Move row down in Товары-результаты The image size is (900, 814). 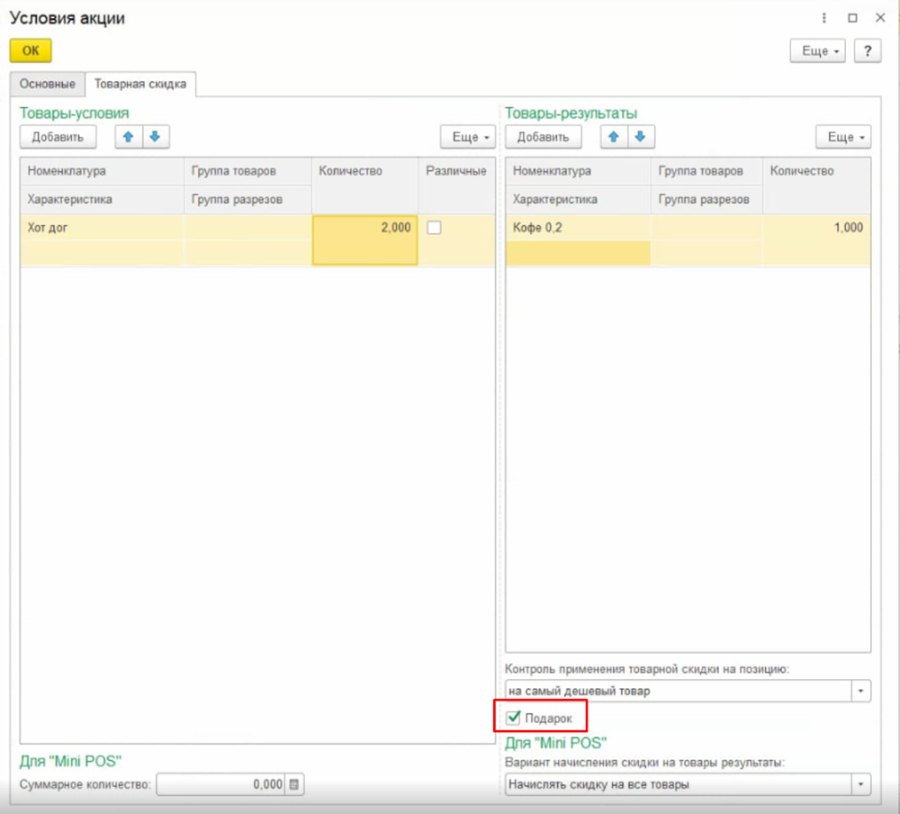pyautogui.click(x=641, y=137)
